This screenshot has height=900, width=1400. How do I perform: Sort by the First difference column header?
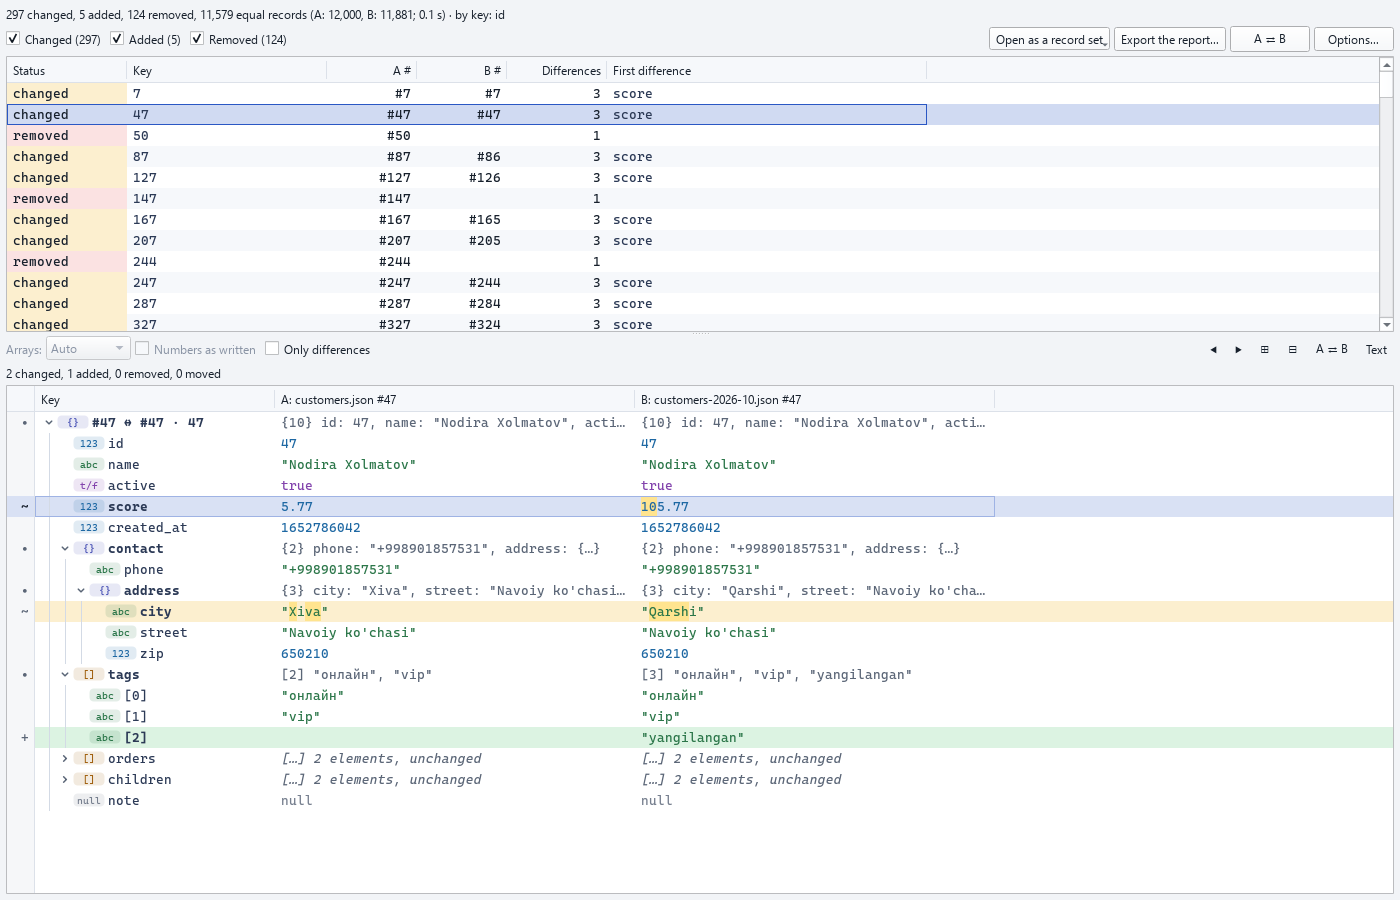click(766, 71)
